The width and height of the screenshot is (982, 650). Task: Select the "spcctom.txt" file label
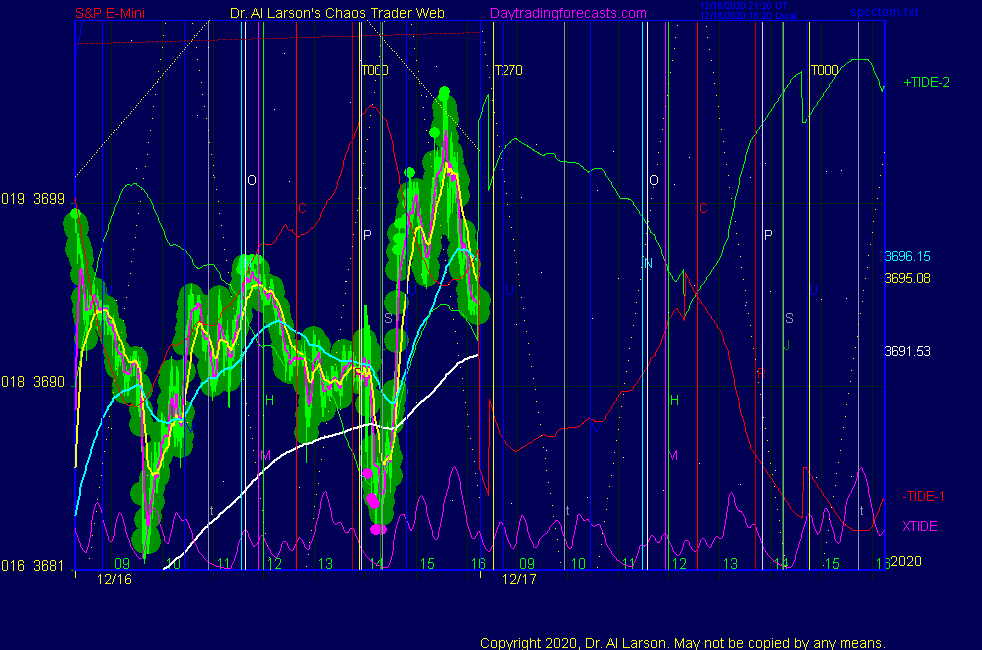tap(884, 12)
